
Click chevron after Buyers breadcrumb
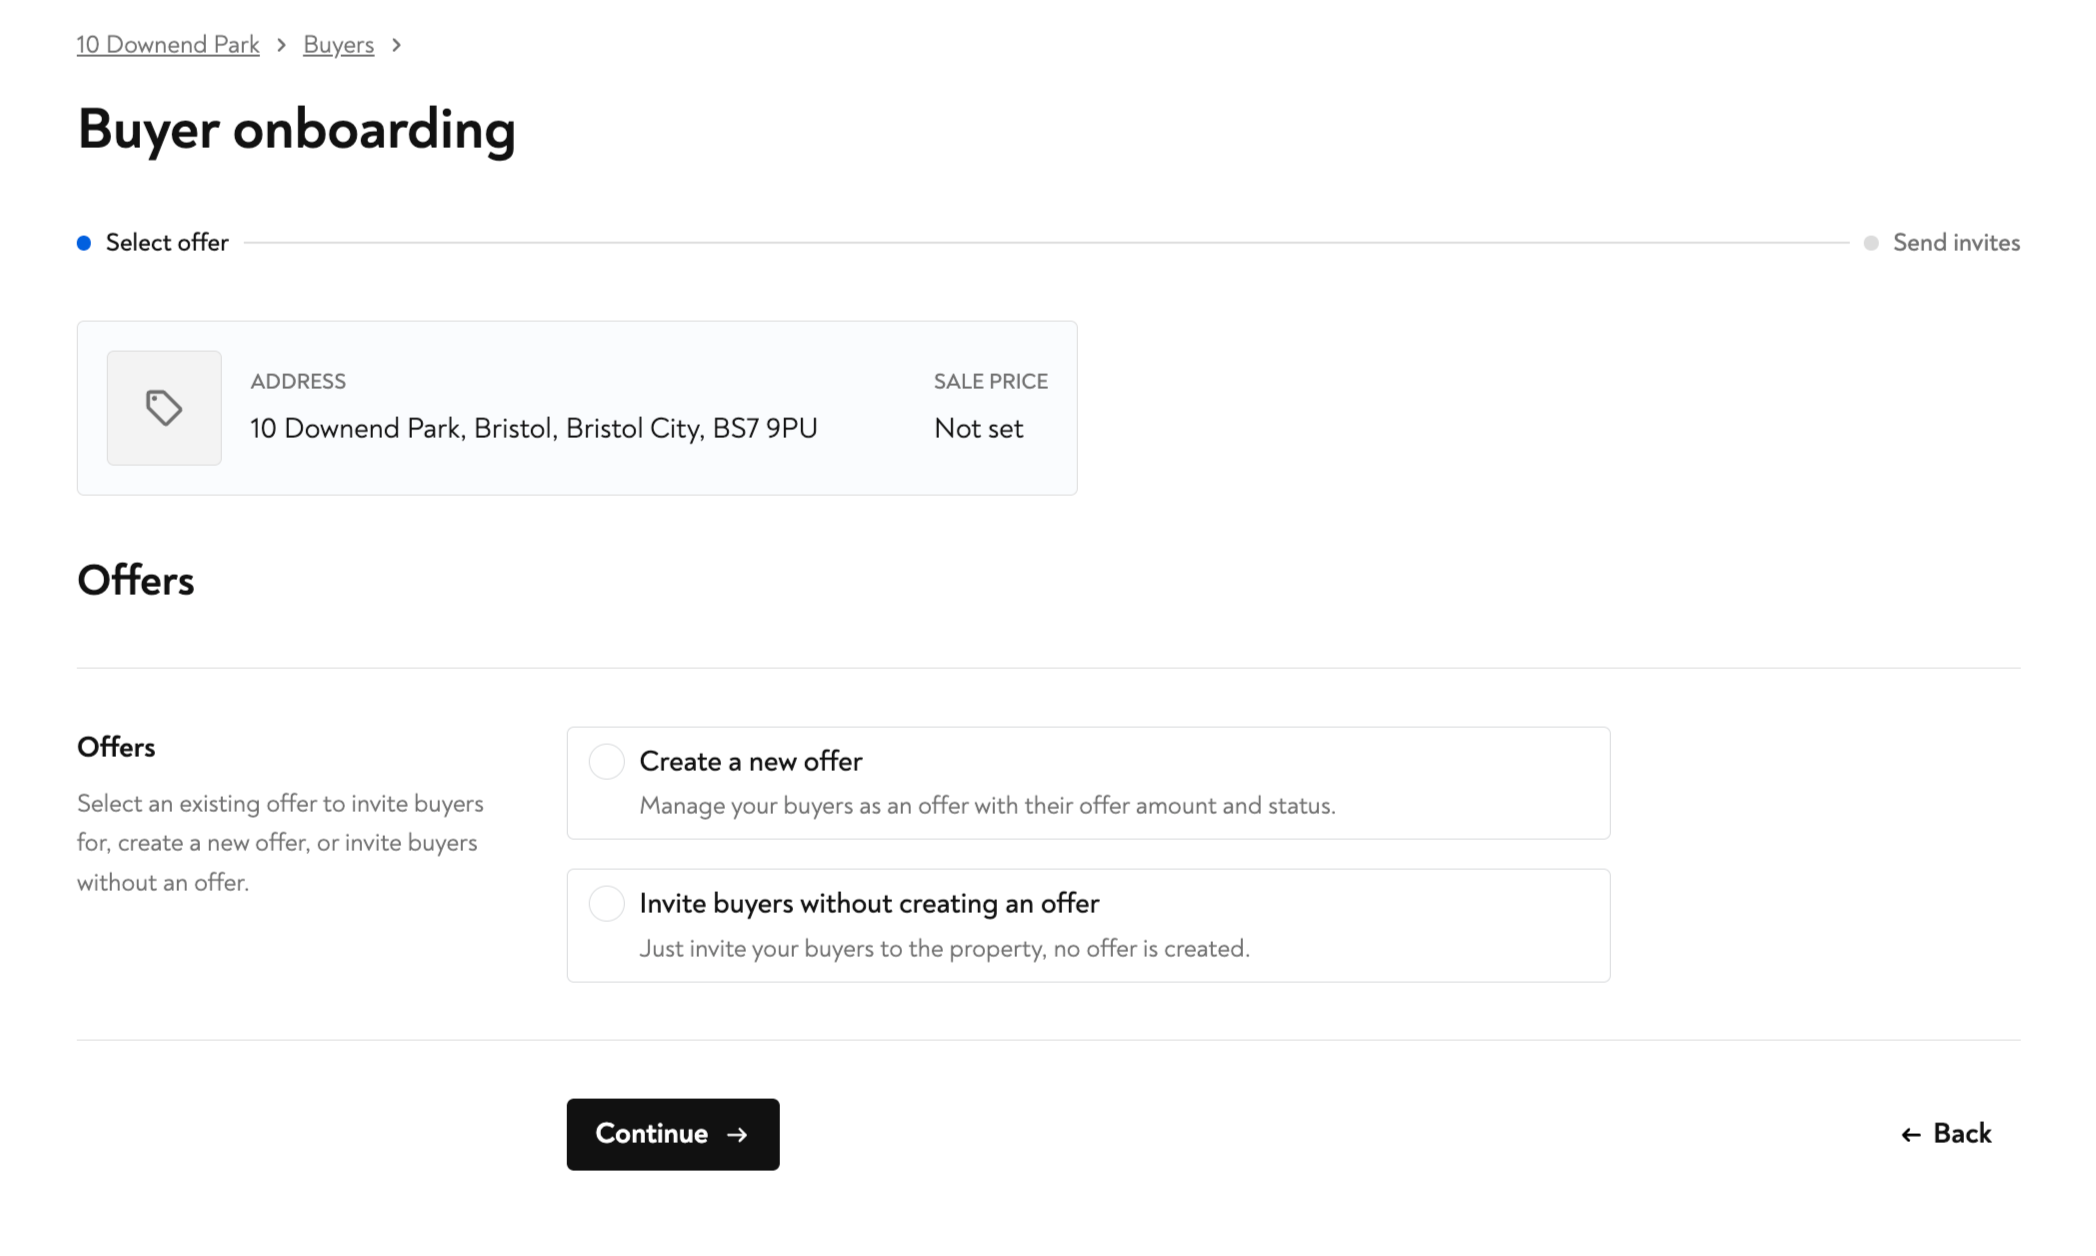pyautogui.click(x=397, y=45)
